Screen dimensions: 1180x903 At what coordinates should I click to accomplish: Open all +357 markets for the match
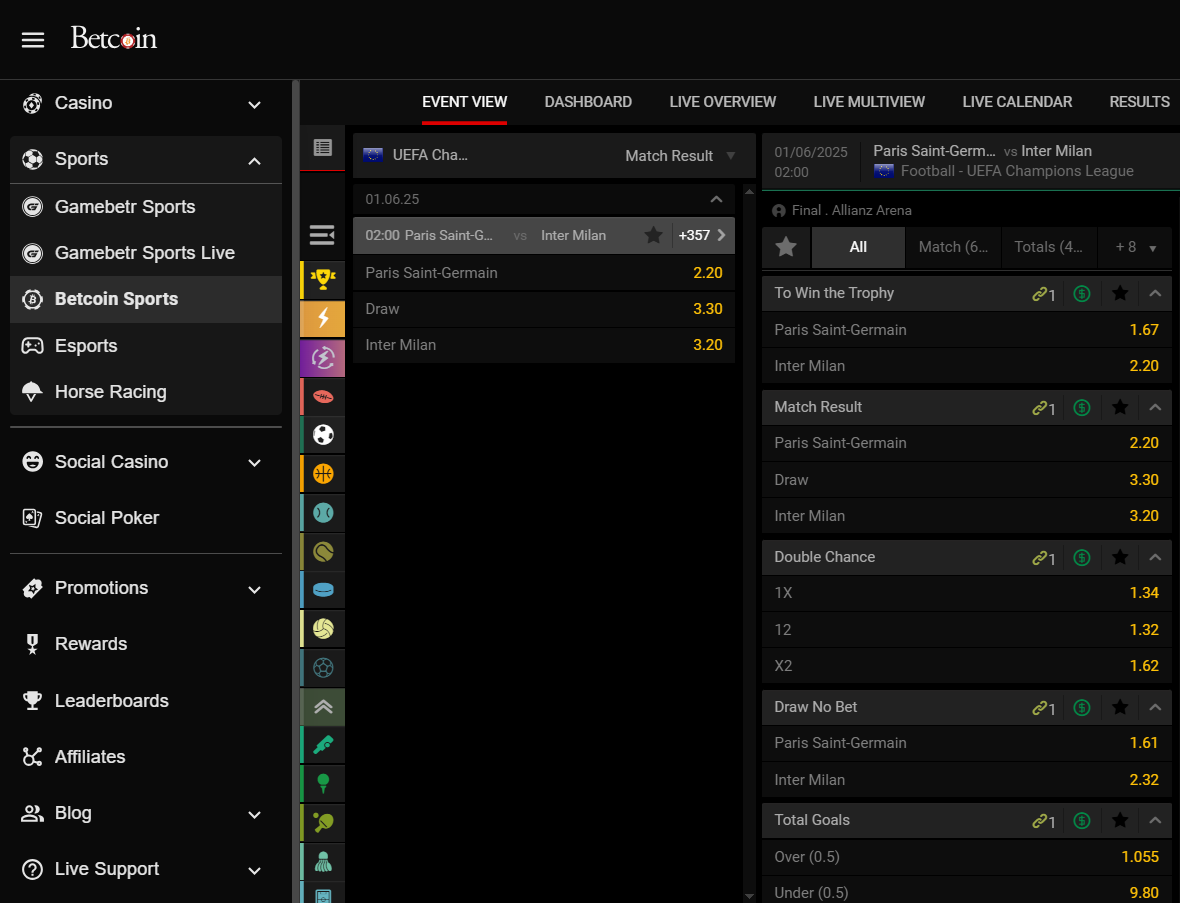coord(702,236)
